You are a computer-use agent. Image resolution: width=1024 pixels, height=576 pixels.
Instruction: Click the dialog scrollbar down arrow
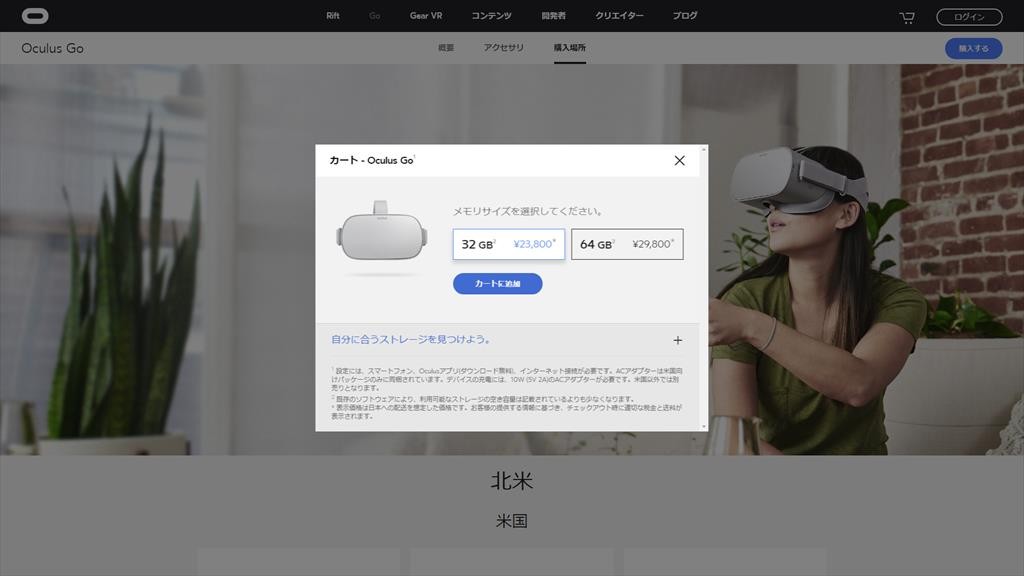click(703, 426)
